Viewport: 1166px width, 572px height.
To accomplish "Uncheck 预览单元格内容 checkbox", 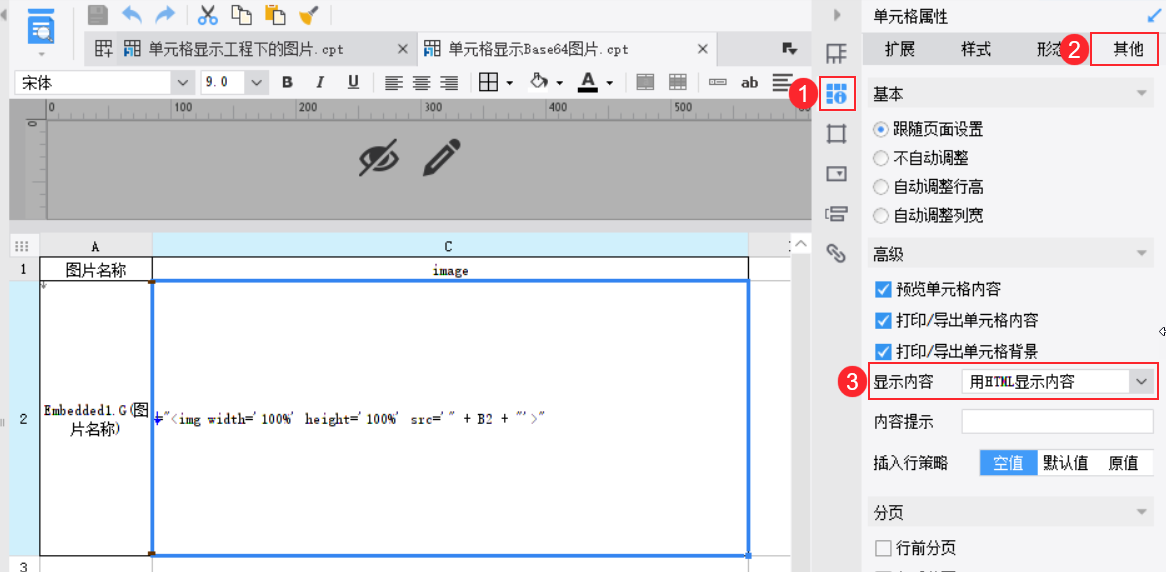I will pos(883,290).
